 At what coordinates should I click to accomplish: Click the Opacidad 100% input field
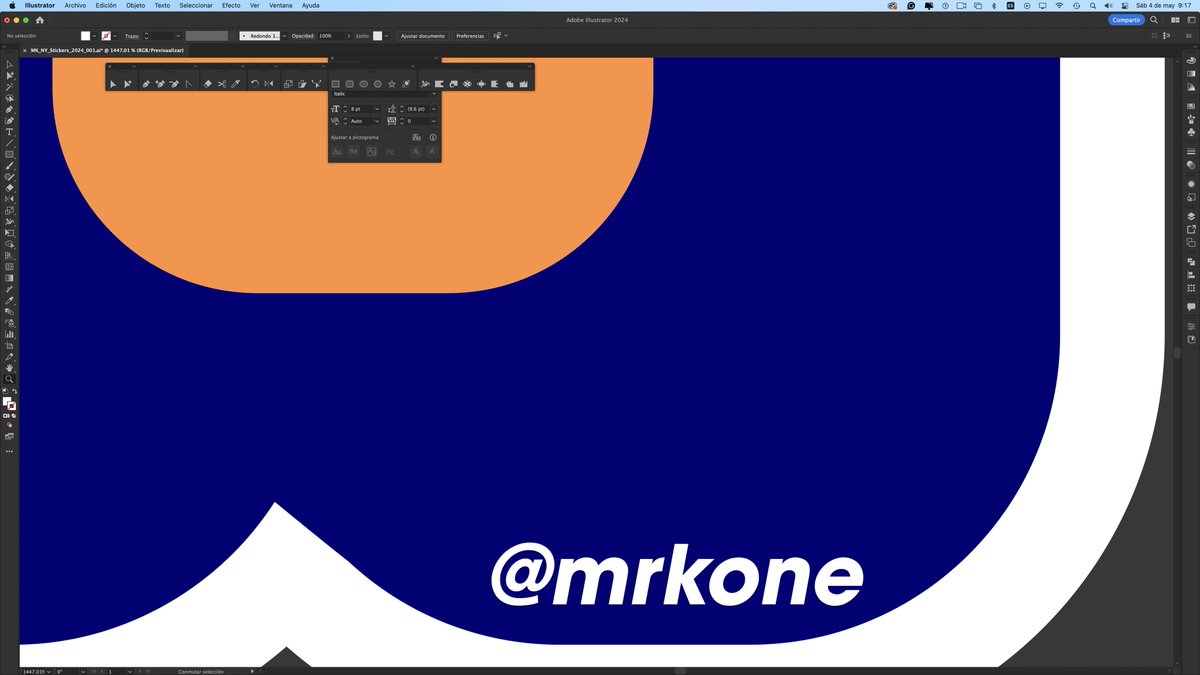331,36
